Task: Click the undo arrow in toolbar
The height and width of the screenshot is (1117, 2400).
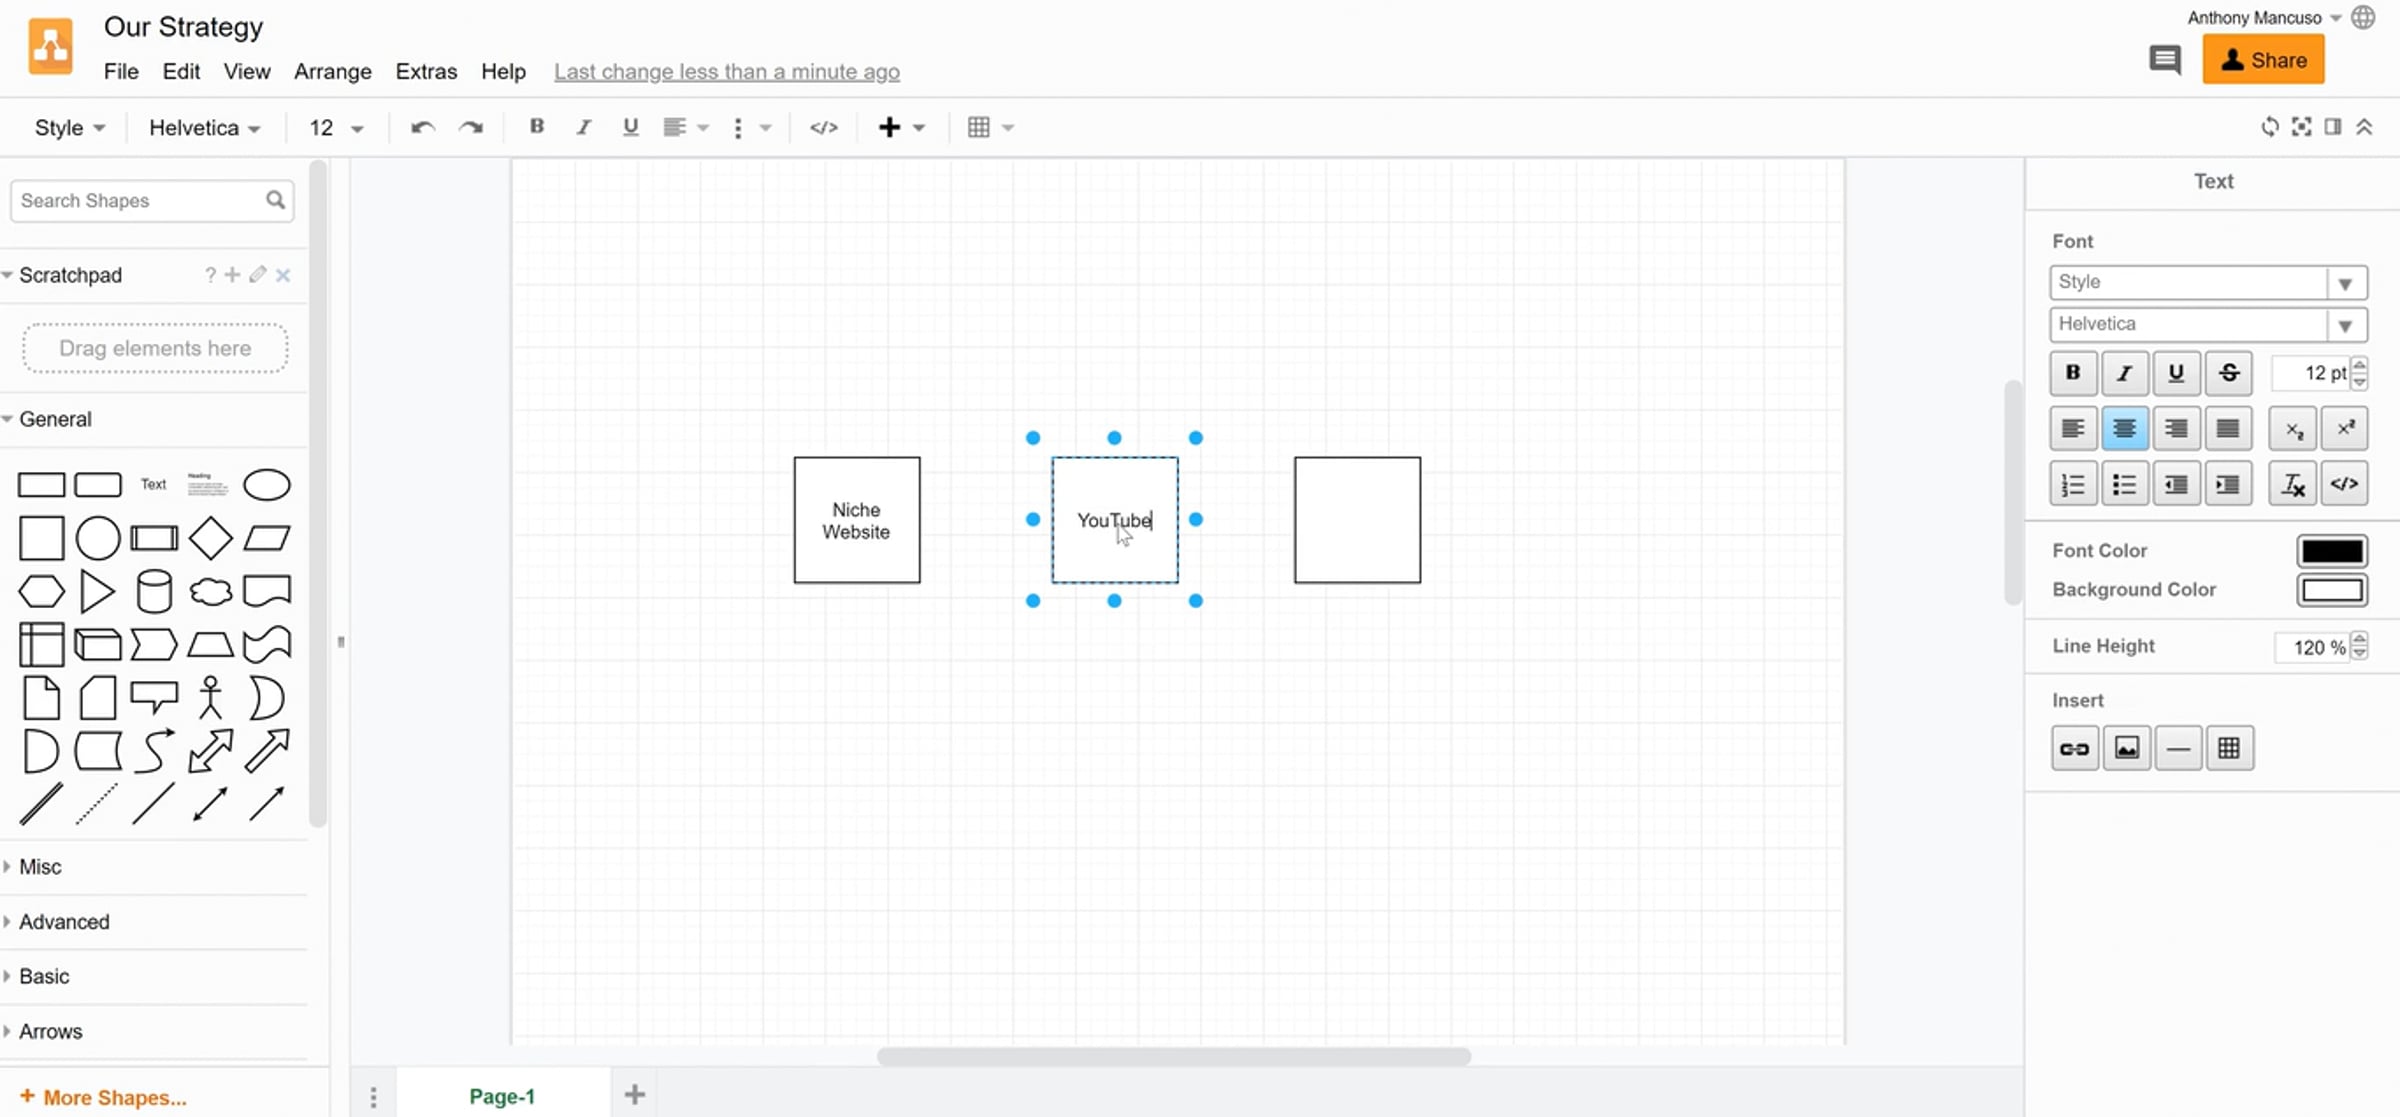Action: tap(422, 127)
